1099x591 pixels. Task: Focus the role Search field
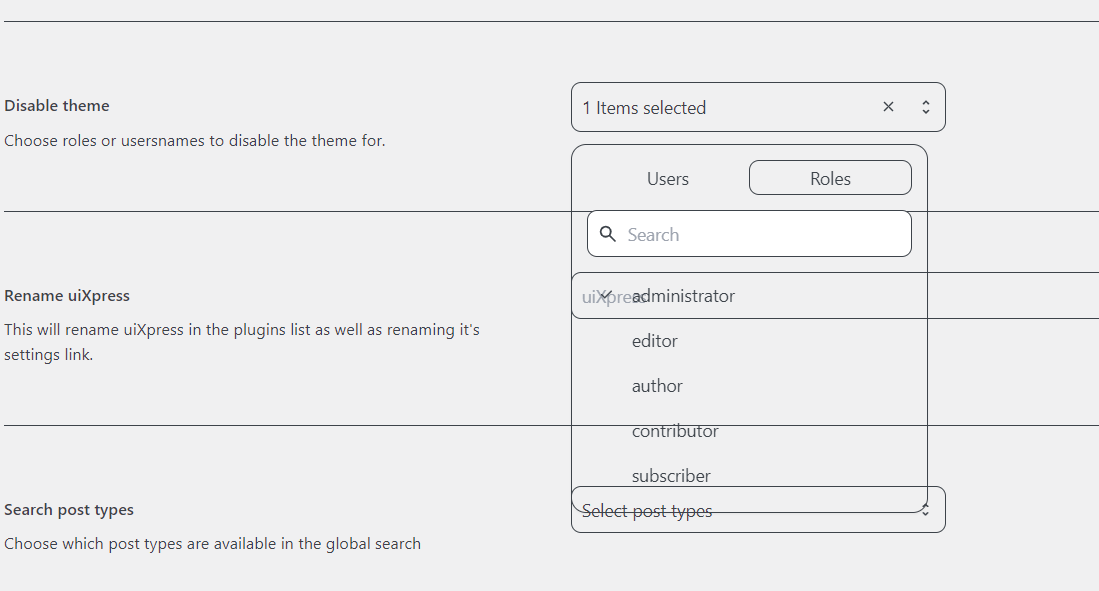760,234
